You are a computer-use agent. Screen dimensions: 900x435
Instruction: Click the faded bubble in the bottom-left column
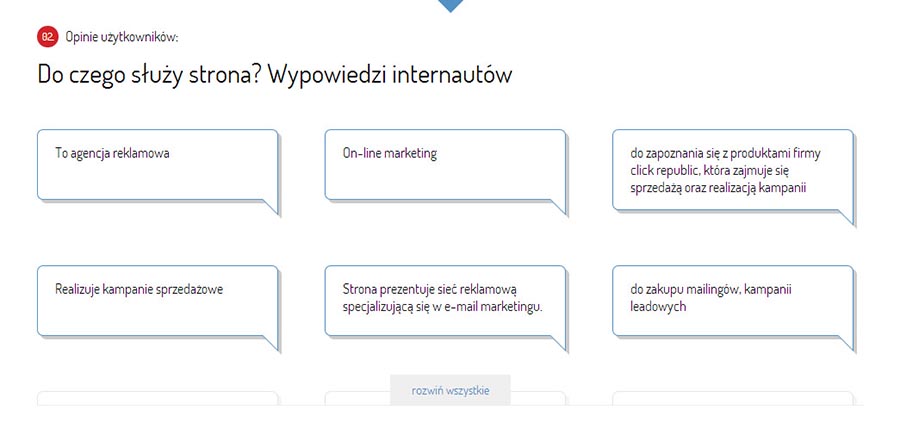click(157, 398)
